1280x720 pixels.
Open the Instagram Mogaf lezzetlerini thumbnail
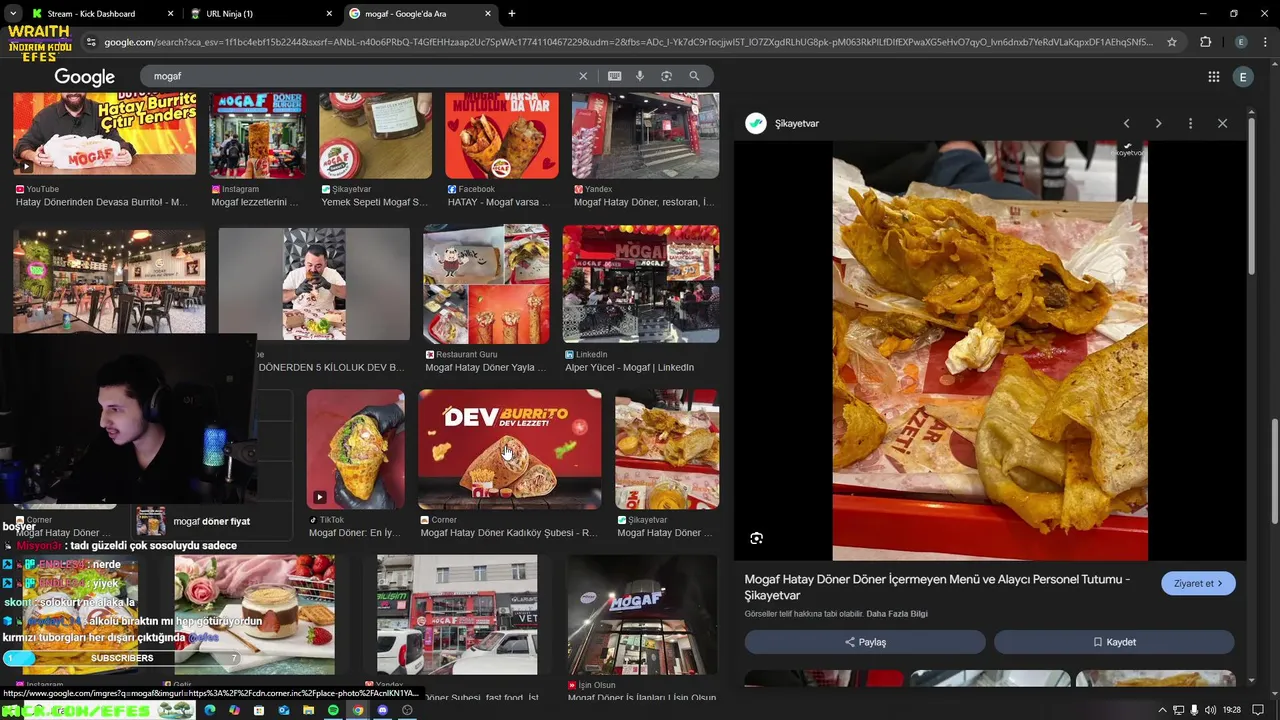[x=257, y=135]
